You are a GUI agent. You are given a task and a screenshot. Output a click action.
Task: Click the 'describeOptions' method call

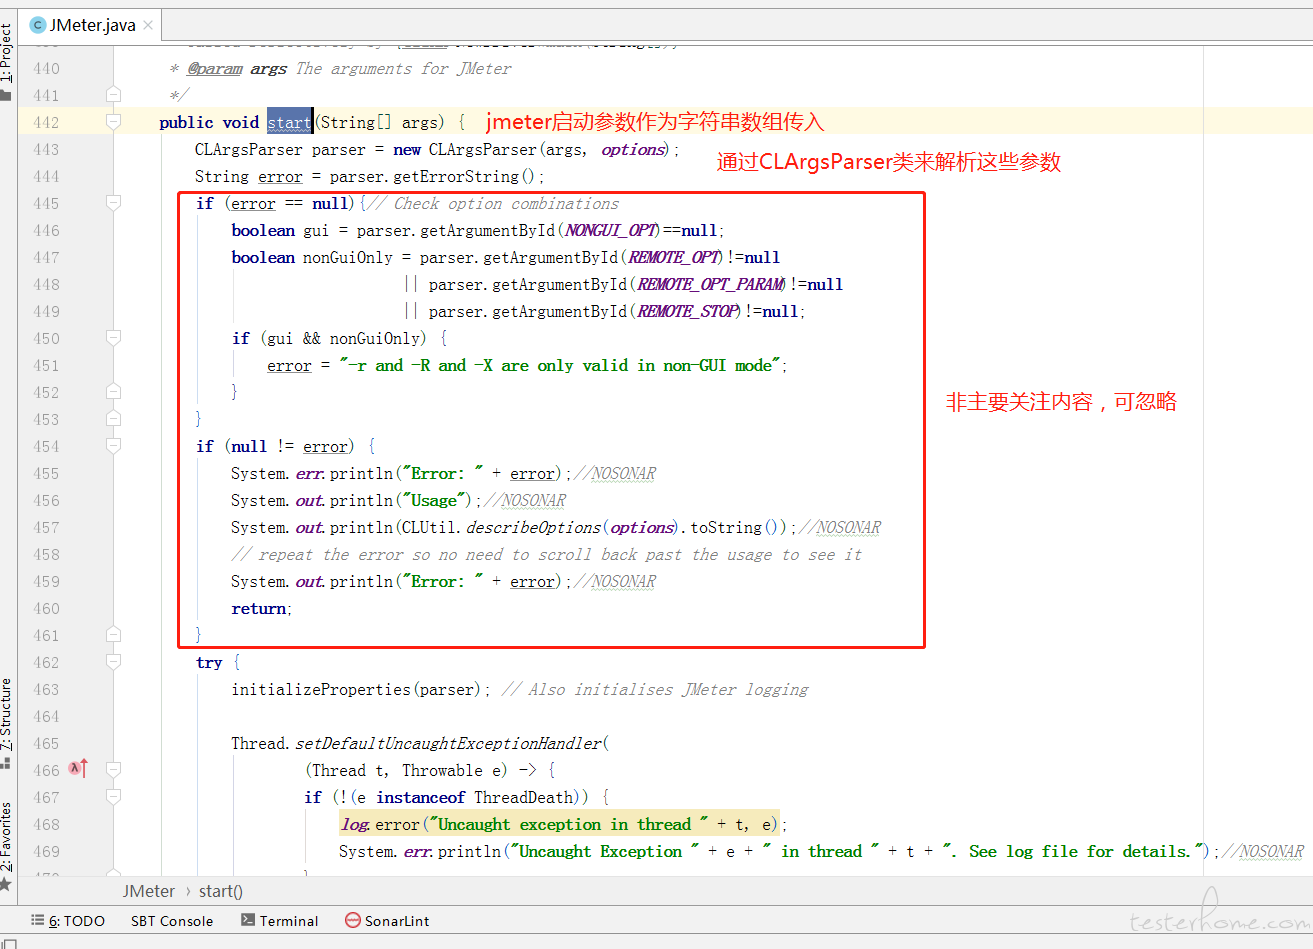pyautogui.click(x=534, y=527)
